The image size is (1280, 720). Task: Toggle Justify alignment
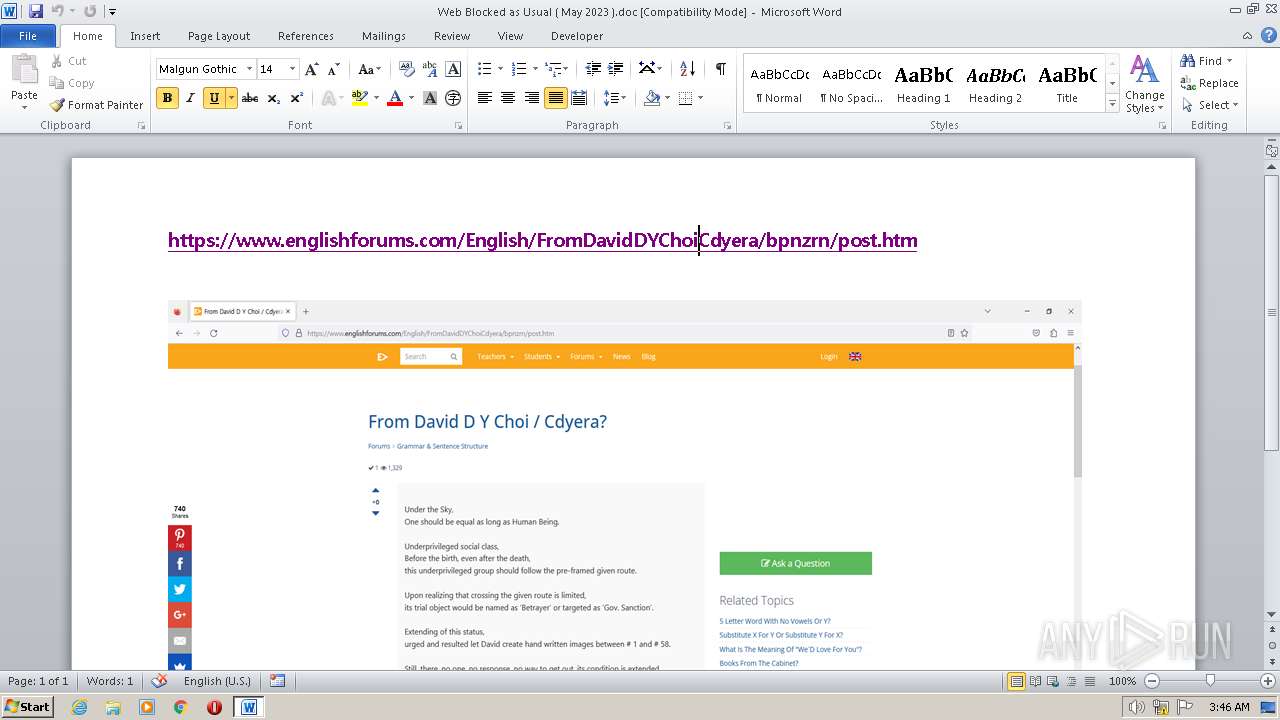pyautogui.click(x=555, y=98)
